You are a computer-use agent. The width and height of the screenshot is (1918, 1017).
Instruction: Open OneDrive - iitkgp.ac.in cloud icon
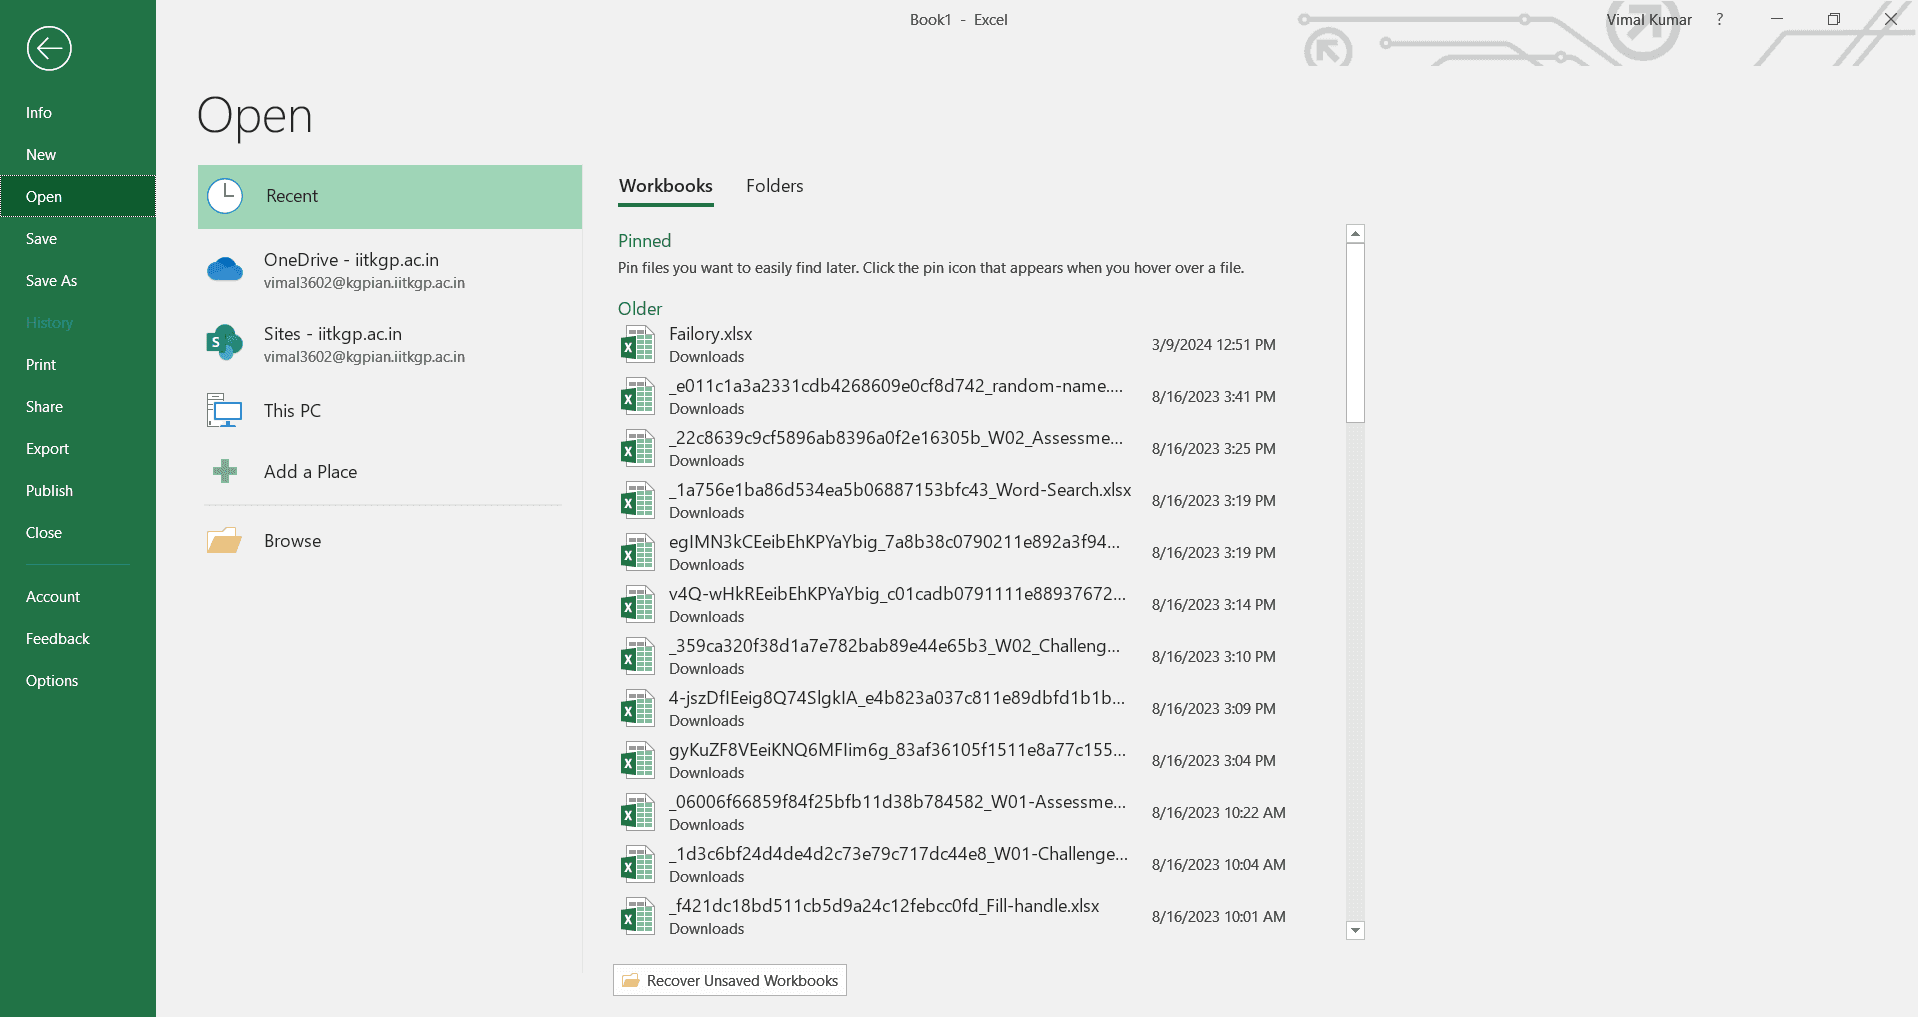[225, 269]
